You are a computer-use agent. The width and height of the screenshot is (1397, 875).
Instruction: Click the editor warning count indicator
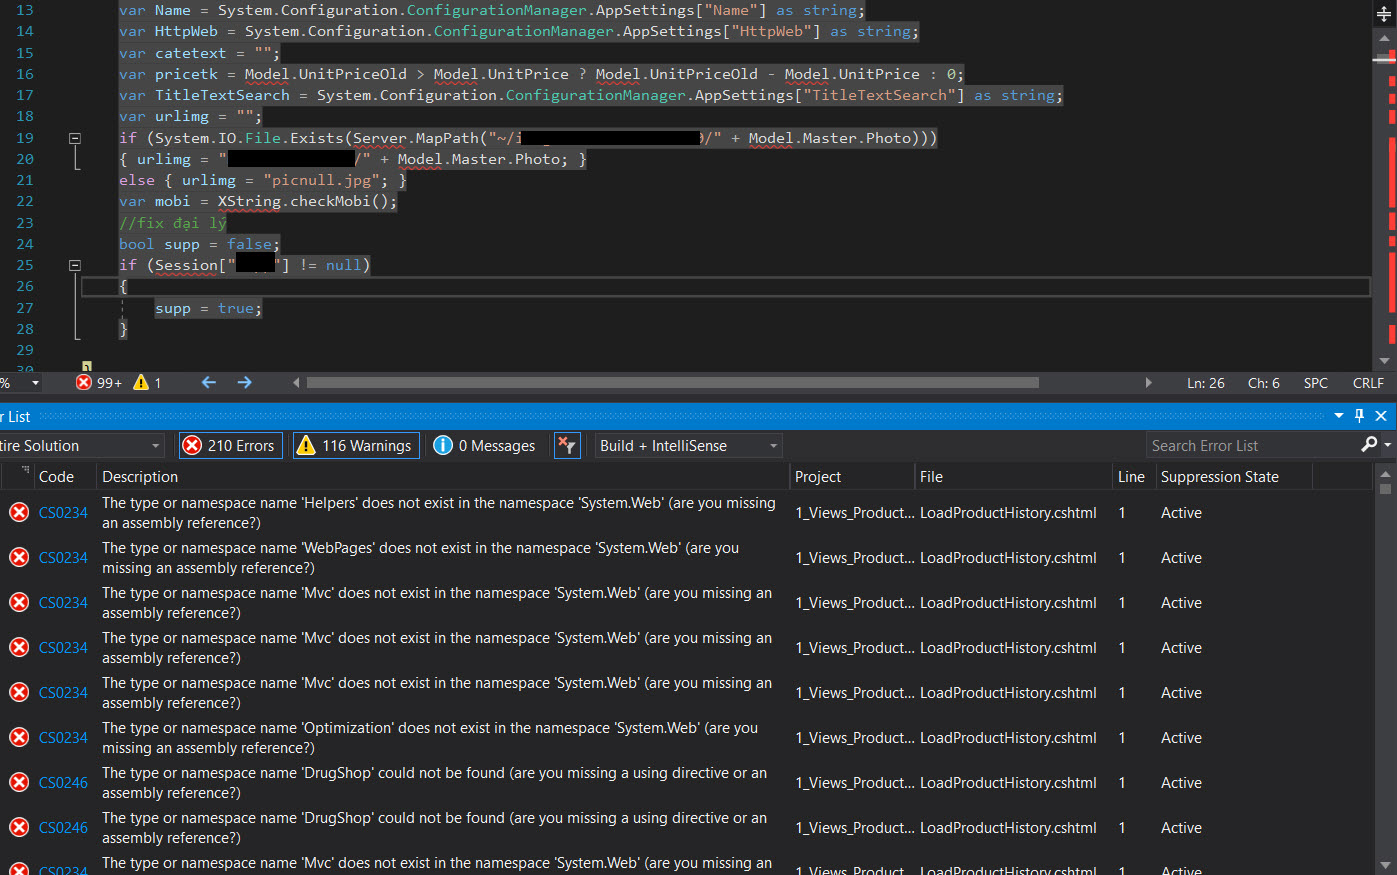coord(147,383)
